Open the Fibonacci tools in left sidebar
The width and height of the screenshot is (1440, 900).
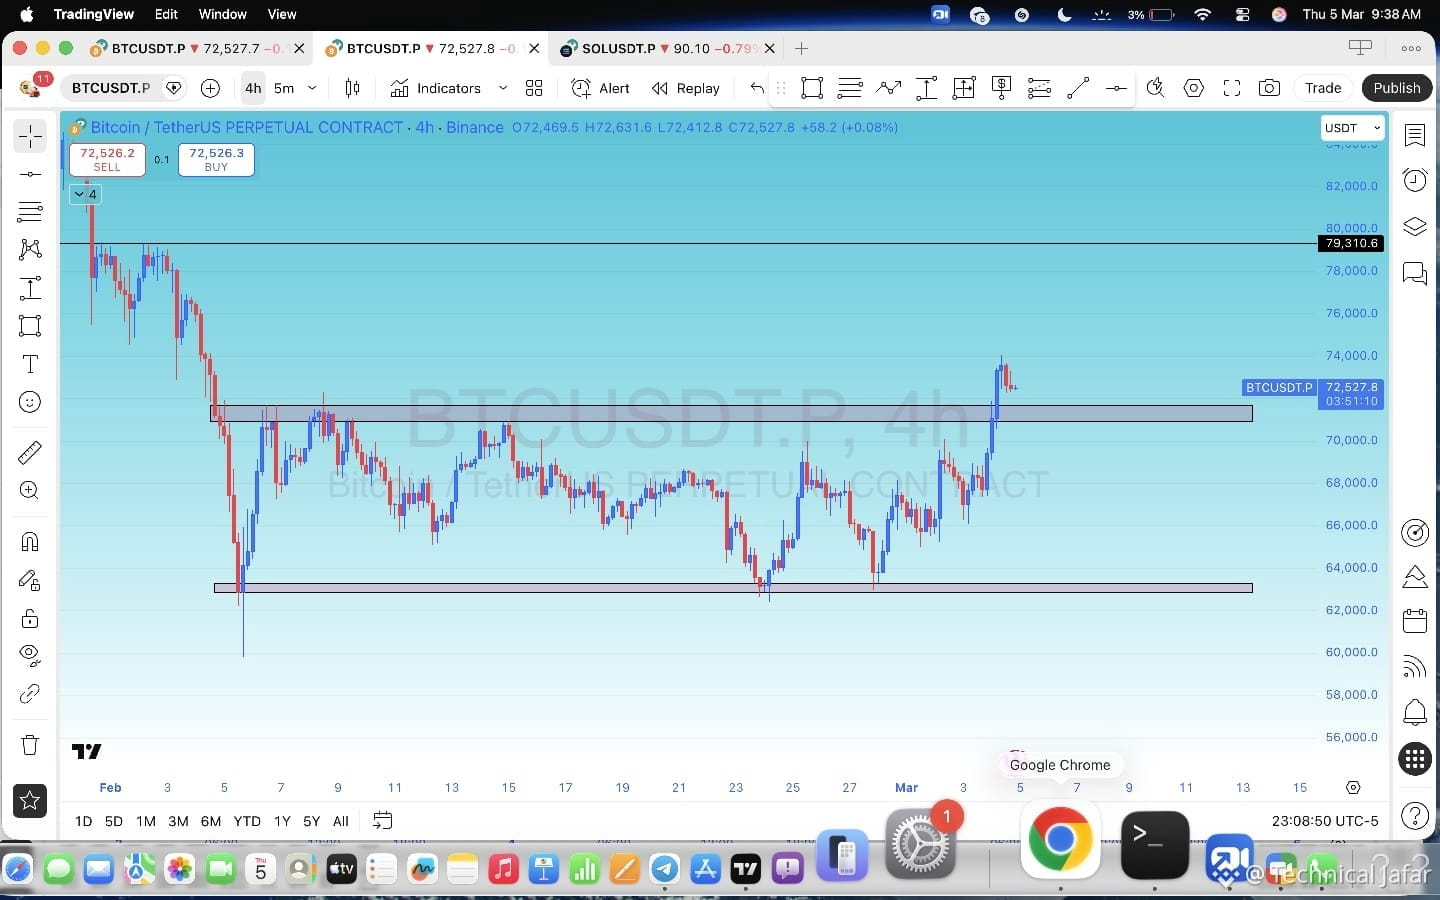pos(30,212)
